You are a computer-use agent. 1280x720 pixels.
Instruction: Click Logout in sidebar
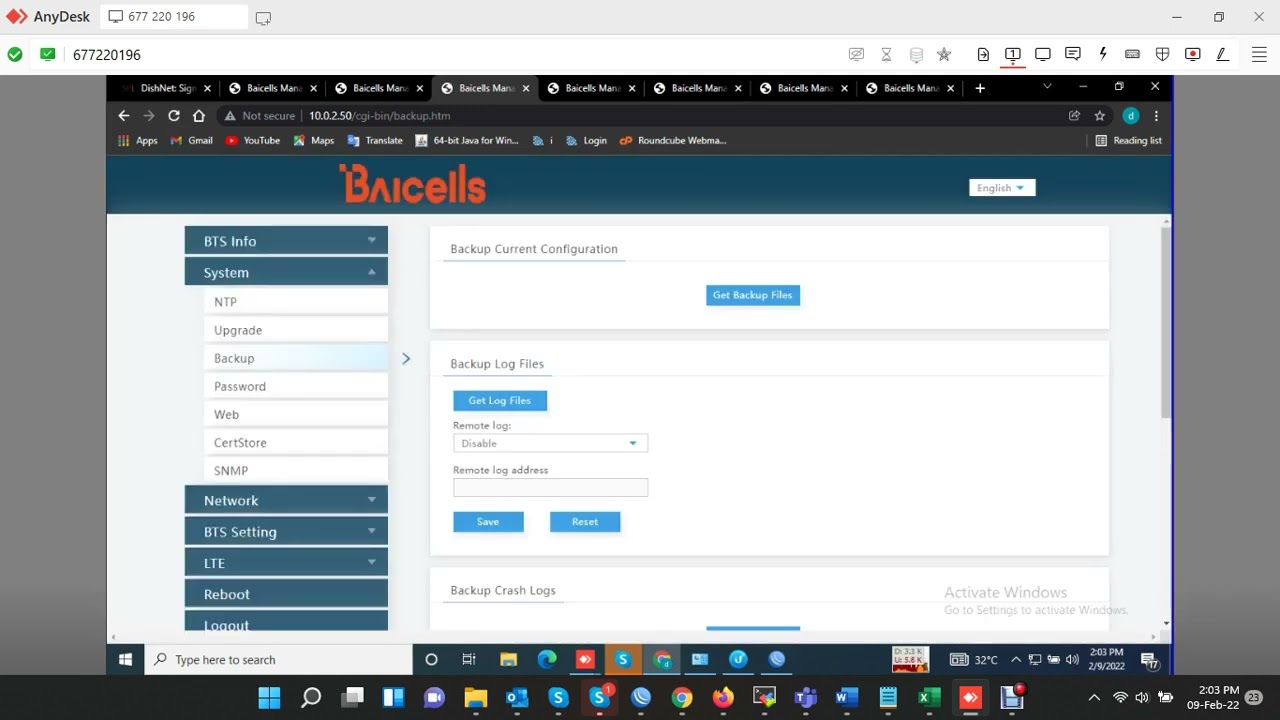click(286, 624)
